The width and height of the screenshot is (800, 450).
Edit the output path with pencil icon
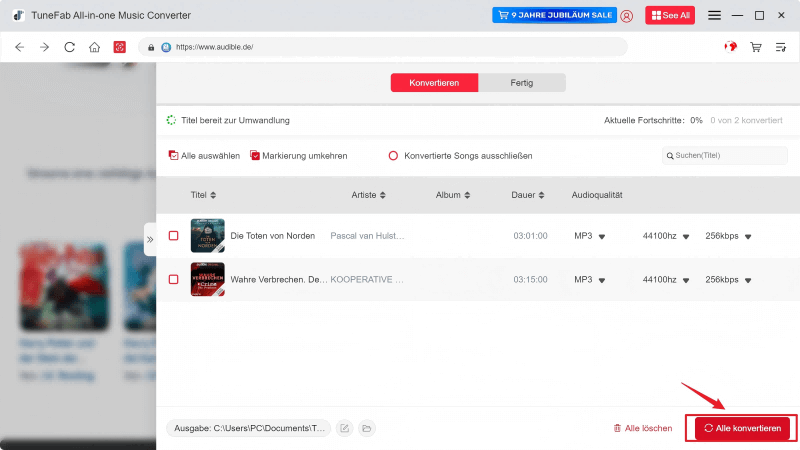344,428
